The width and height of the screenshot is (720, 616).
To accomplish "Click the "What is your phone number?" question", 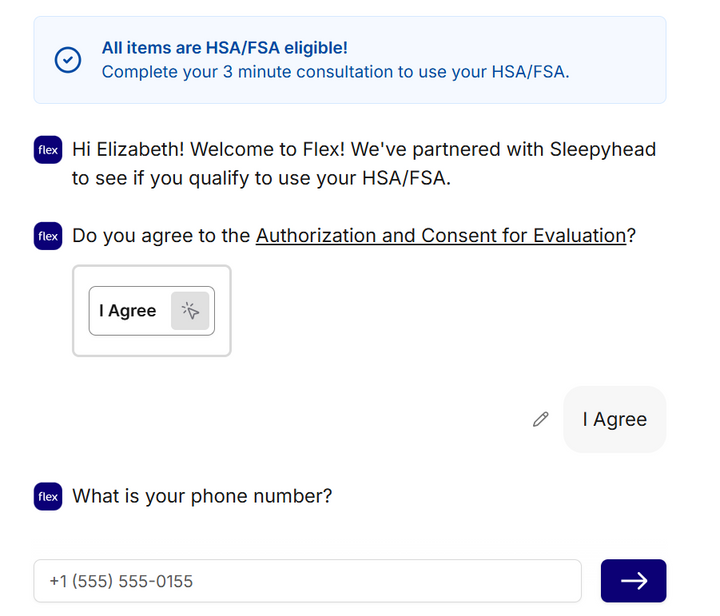I will [x=202, y=497].
